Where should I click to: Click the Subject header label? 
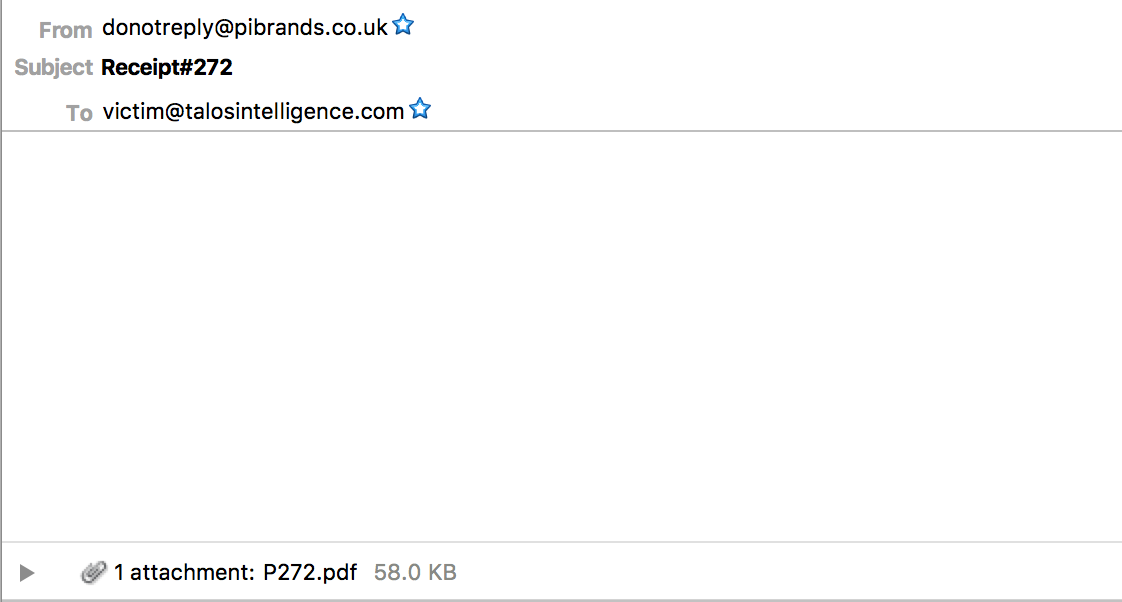coord(54,67)
